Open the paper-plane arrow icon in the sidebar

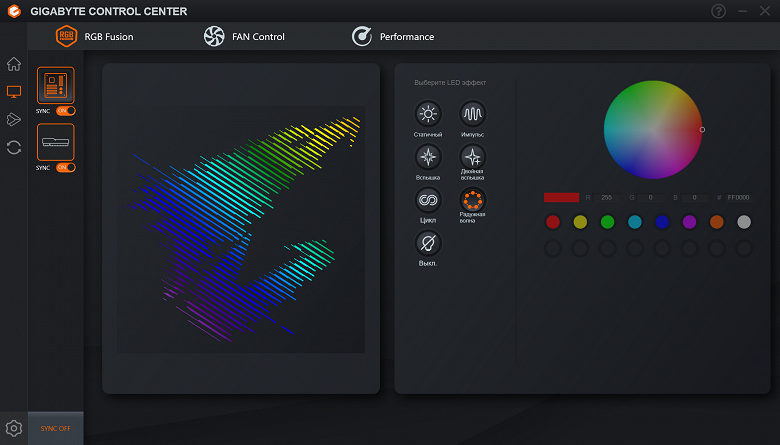14,119
